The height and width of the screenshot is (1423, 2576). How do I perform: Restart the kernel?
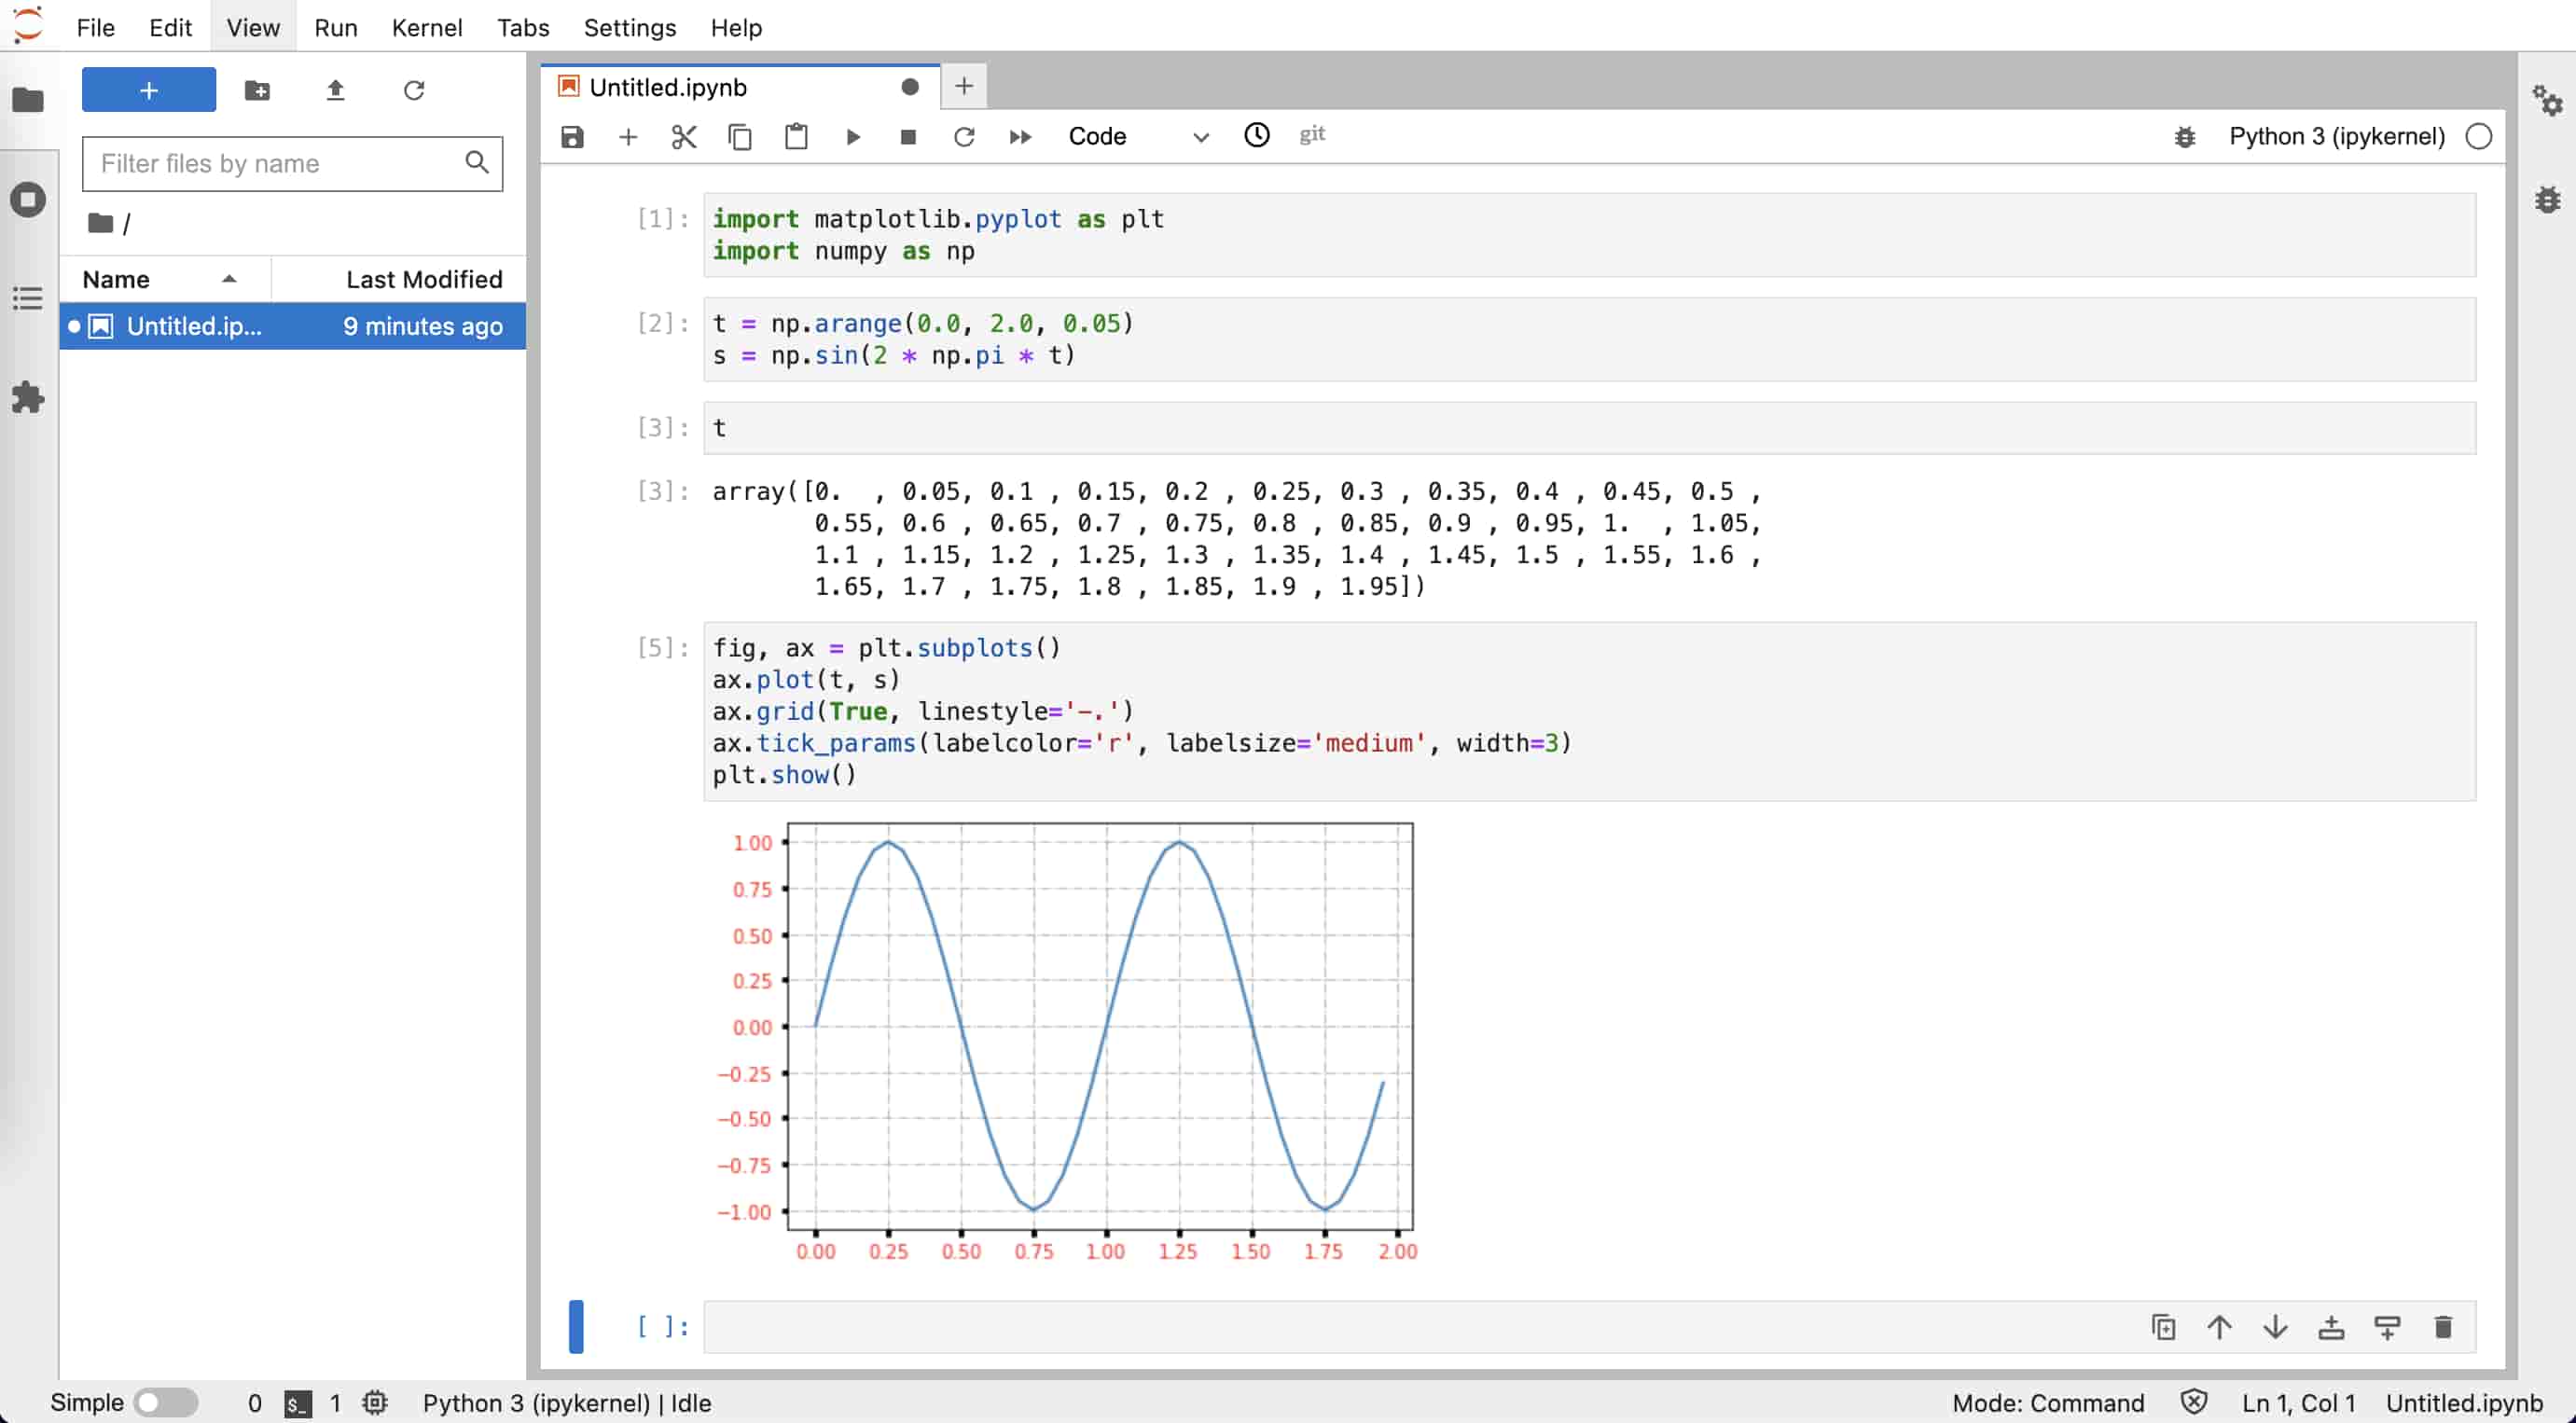click(x=964, y=137)
